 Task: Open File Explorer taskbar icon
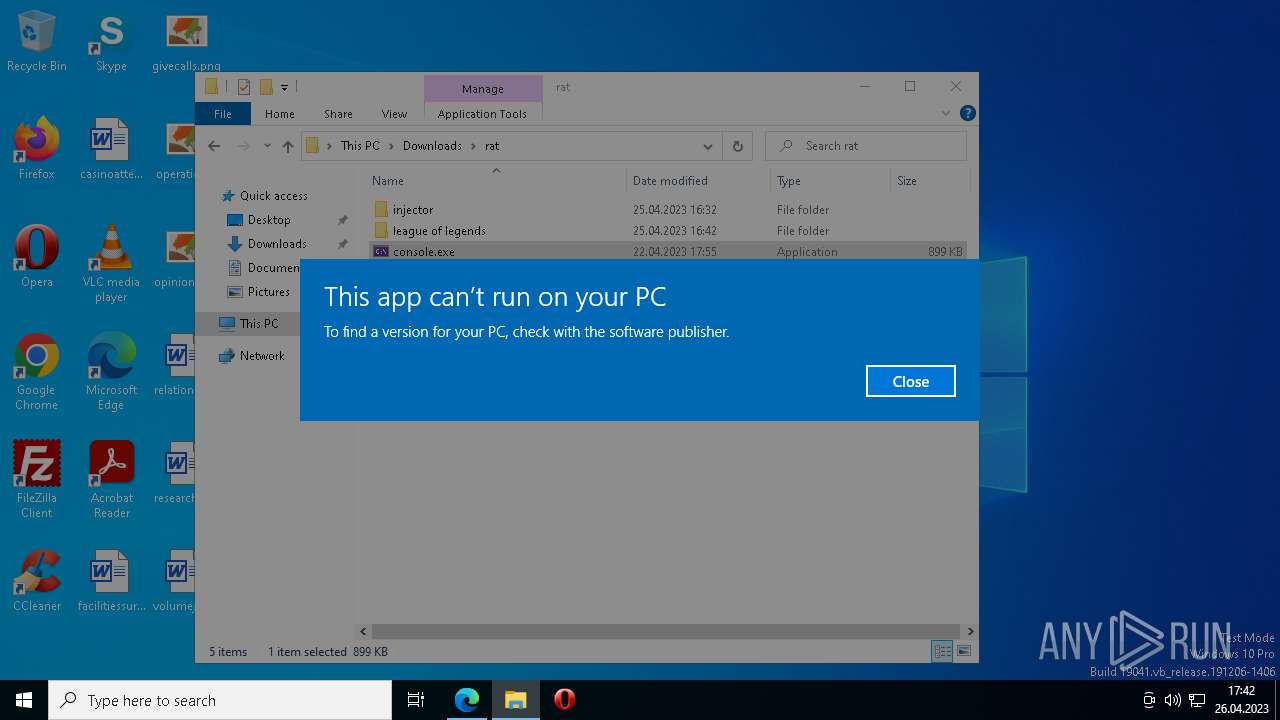point(516,700)
